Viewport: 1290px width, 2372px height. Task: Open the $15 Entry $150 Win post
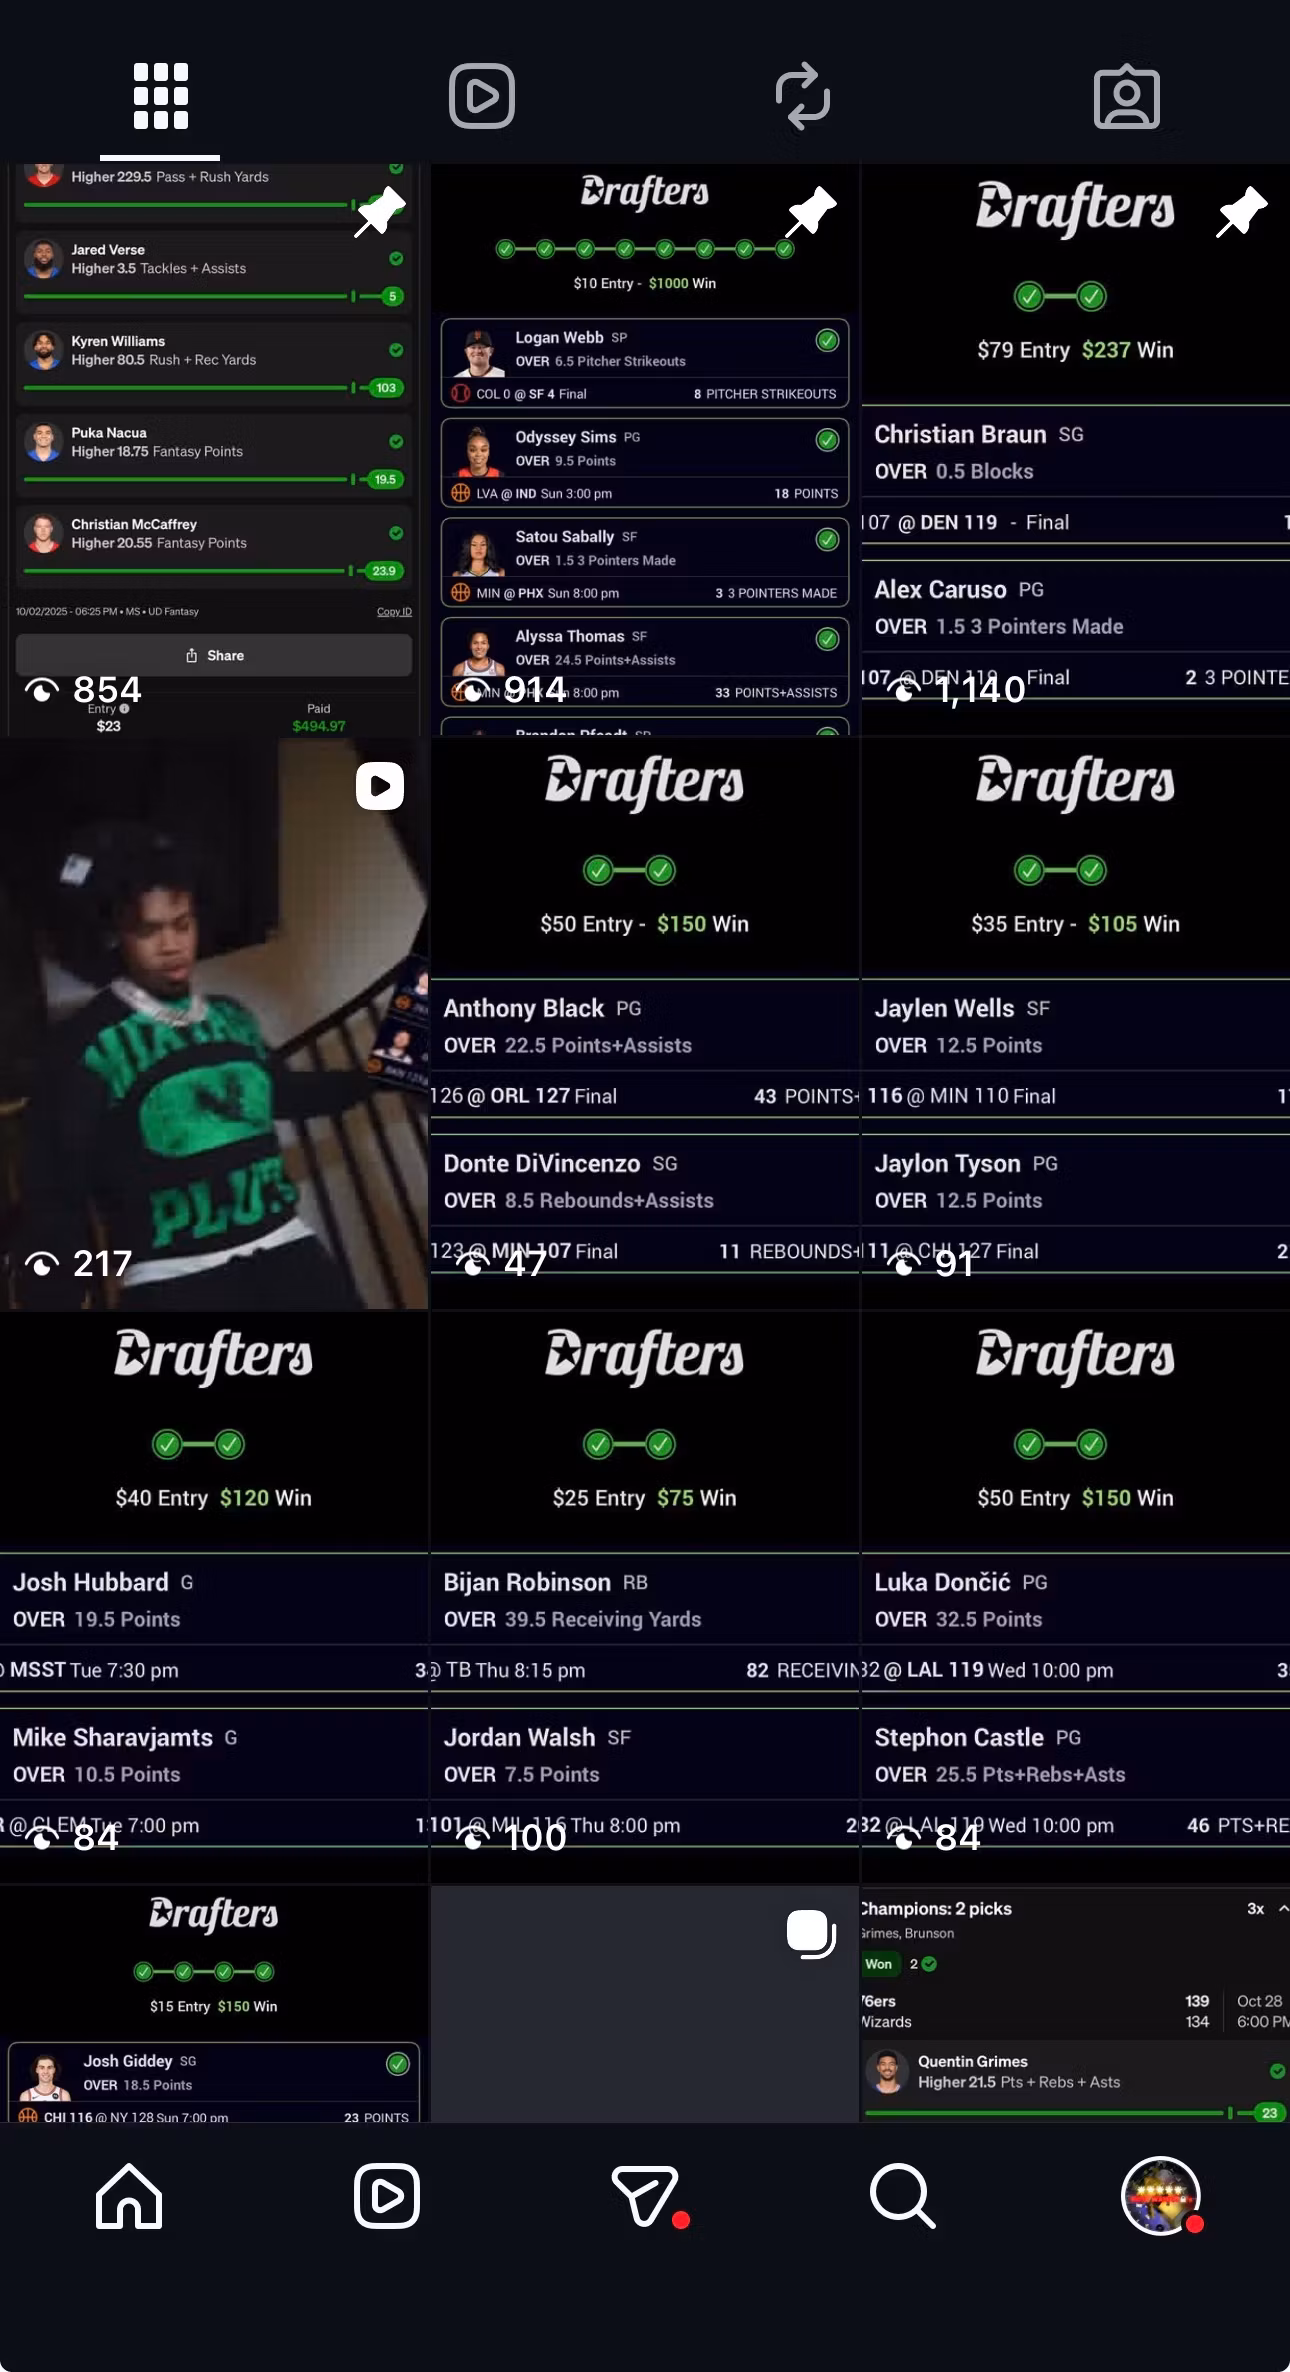click(x=214, y=2005)
